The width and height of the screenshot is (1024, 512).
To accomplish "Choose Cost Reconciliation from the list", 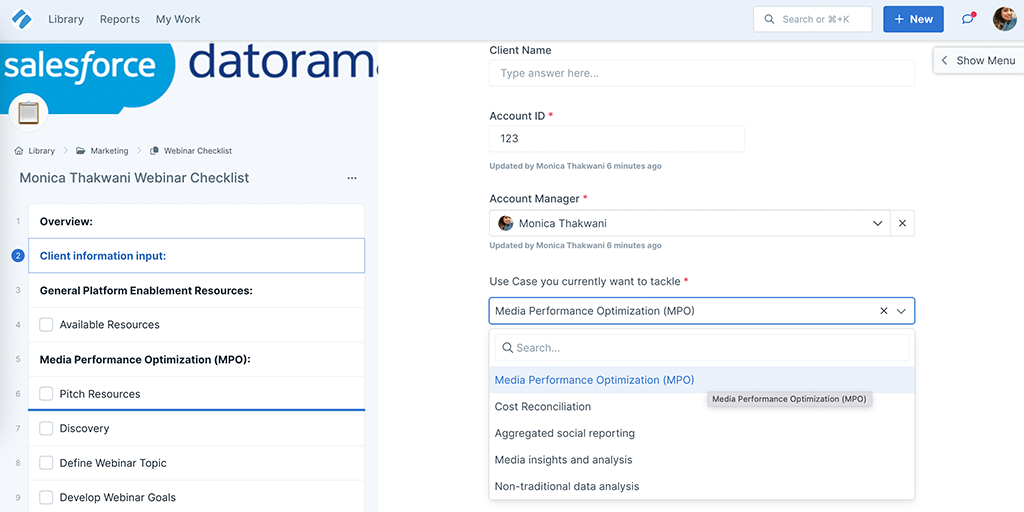I will [701, 407].
